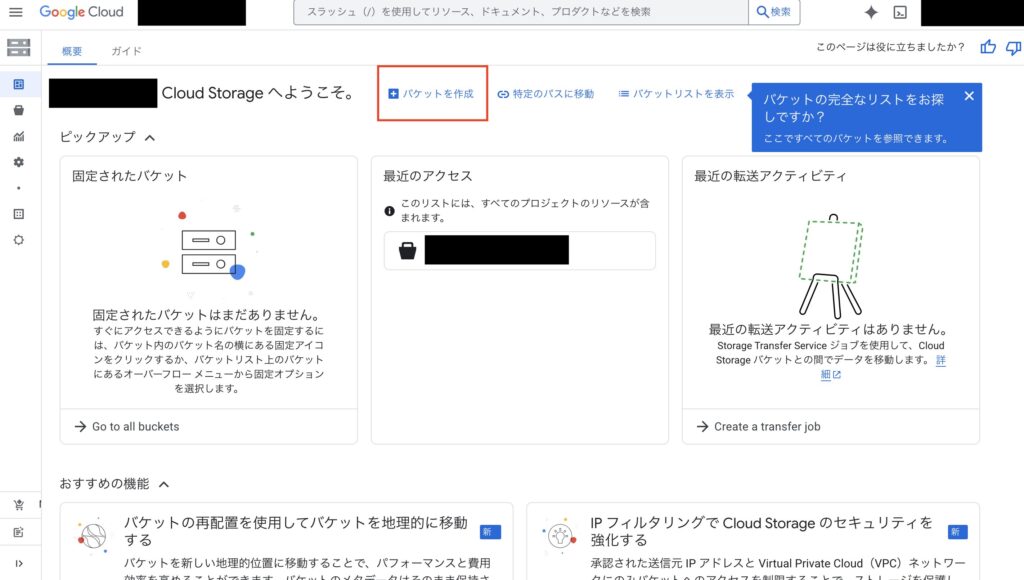
Task: Open Monitoring chart icon in sidebar
Action: tap(18, 136)
